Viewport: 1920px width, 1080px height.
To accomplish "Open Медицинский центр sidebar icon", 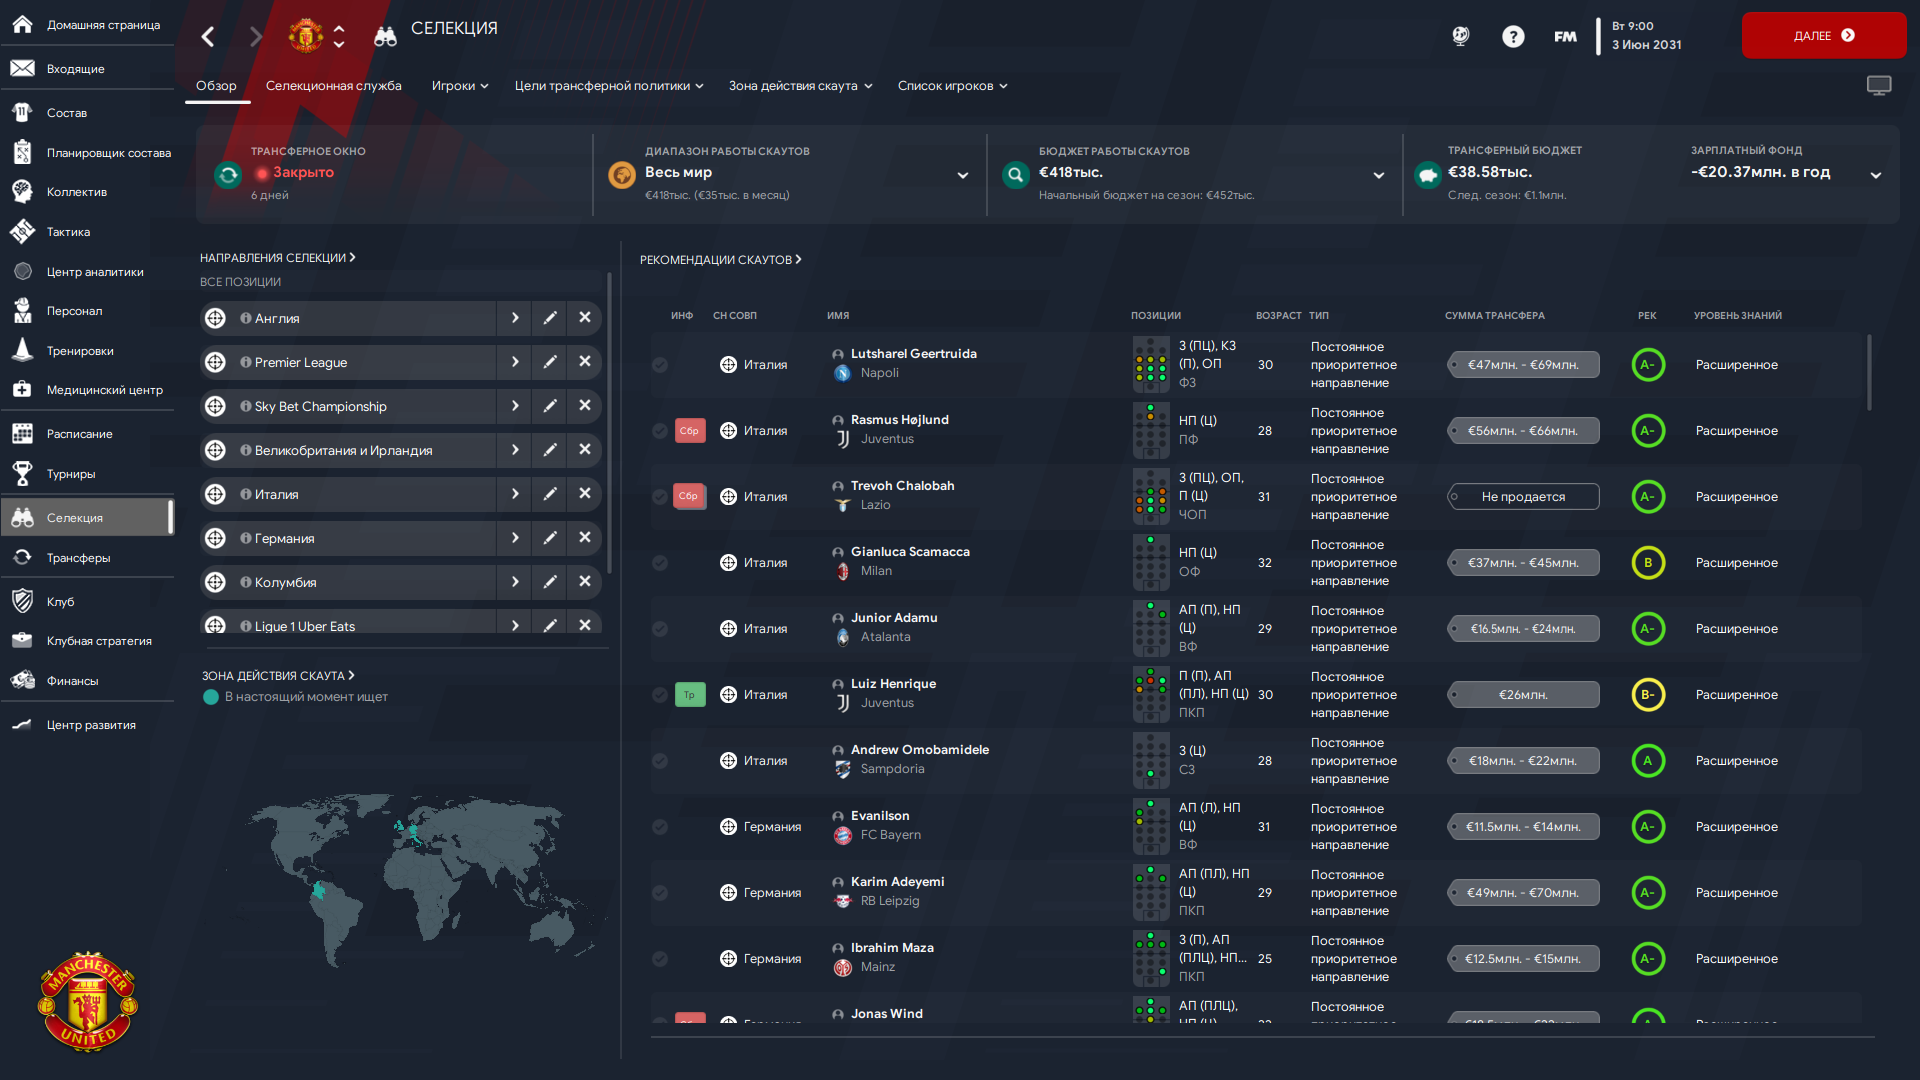I will (x=22, y=389).
